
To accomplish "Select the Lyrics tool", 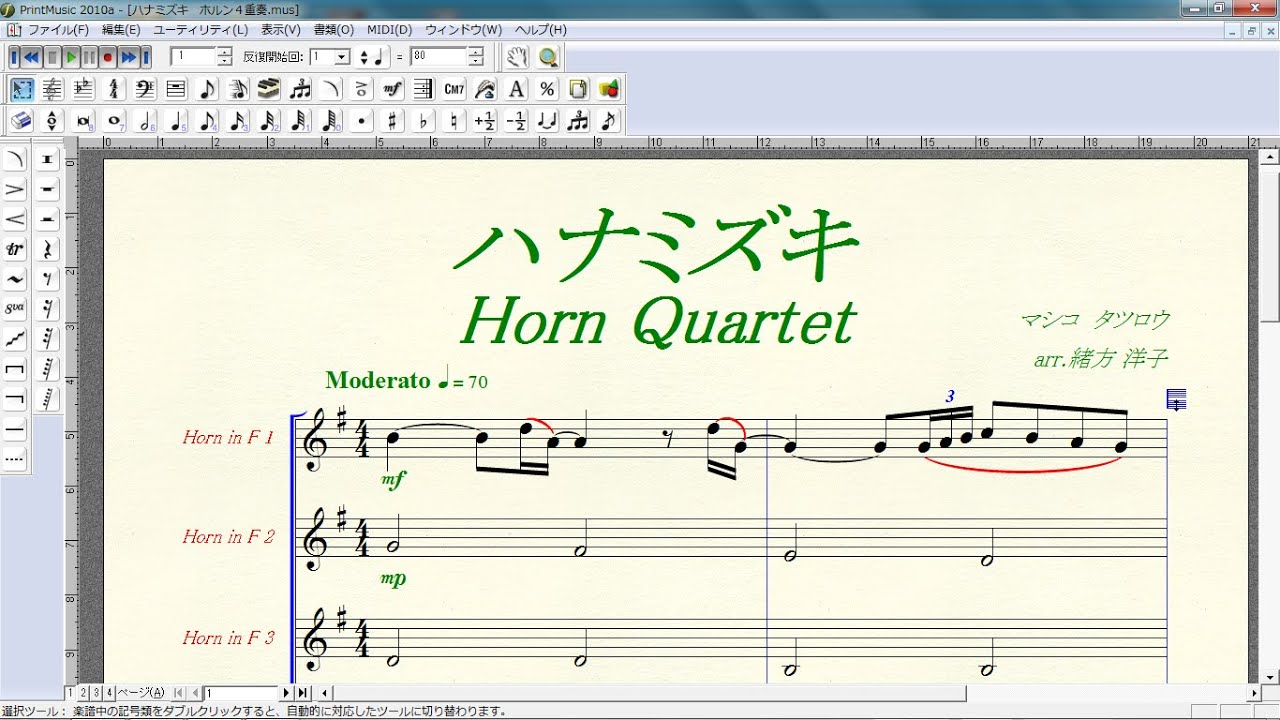I will pyautogui.click(x=486, y=89).
